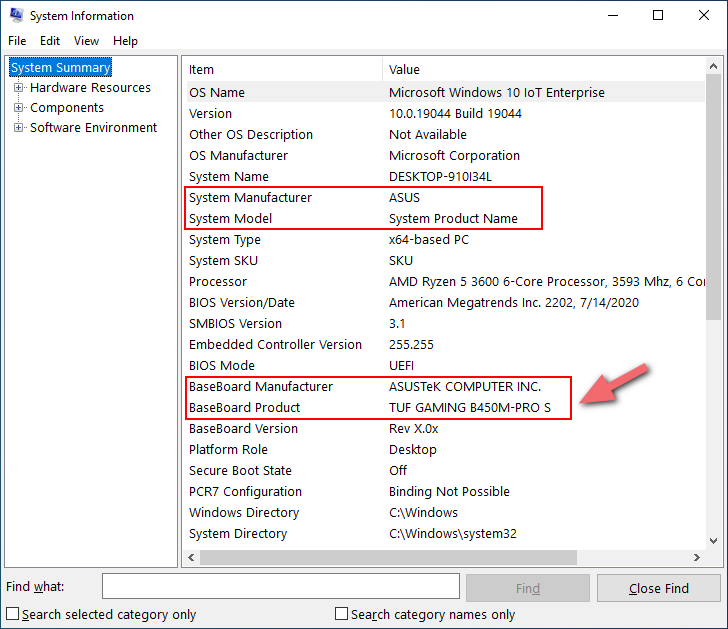This screenshot has width=728, height=629.
Task: Select the System Model row
Action: (446, 218)
